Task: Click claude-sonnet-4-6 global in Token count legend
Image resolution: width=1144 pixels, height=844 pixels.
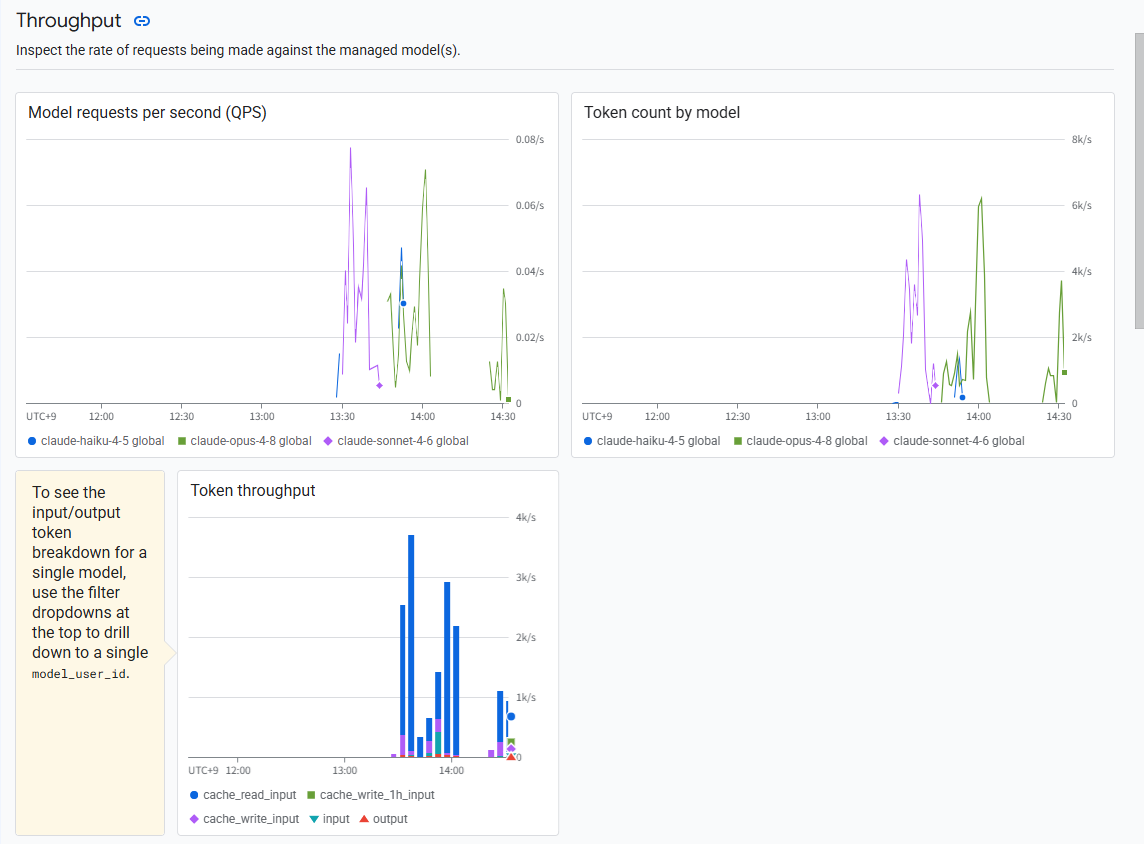Action: pyautogui.click(x=952, y=441)
